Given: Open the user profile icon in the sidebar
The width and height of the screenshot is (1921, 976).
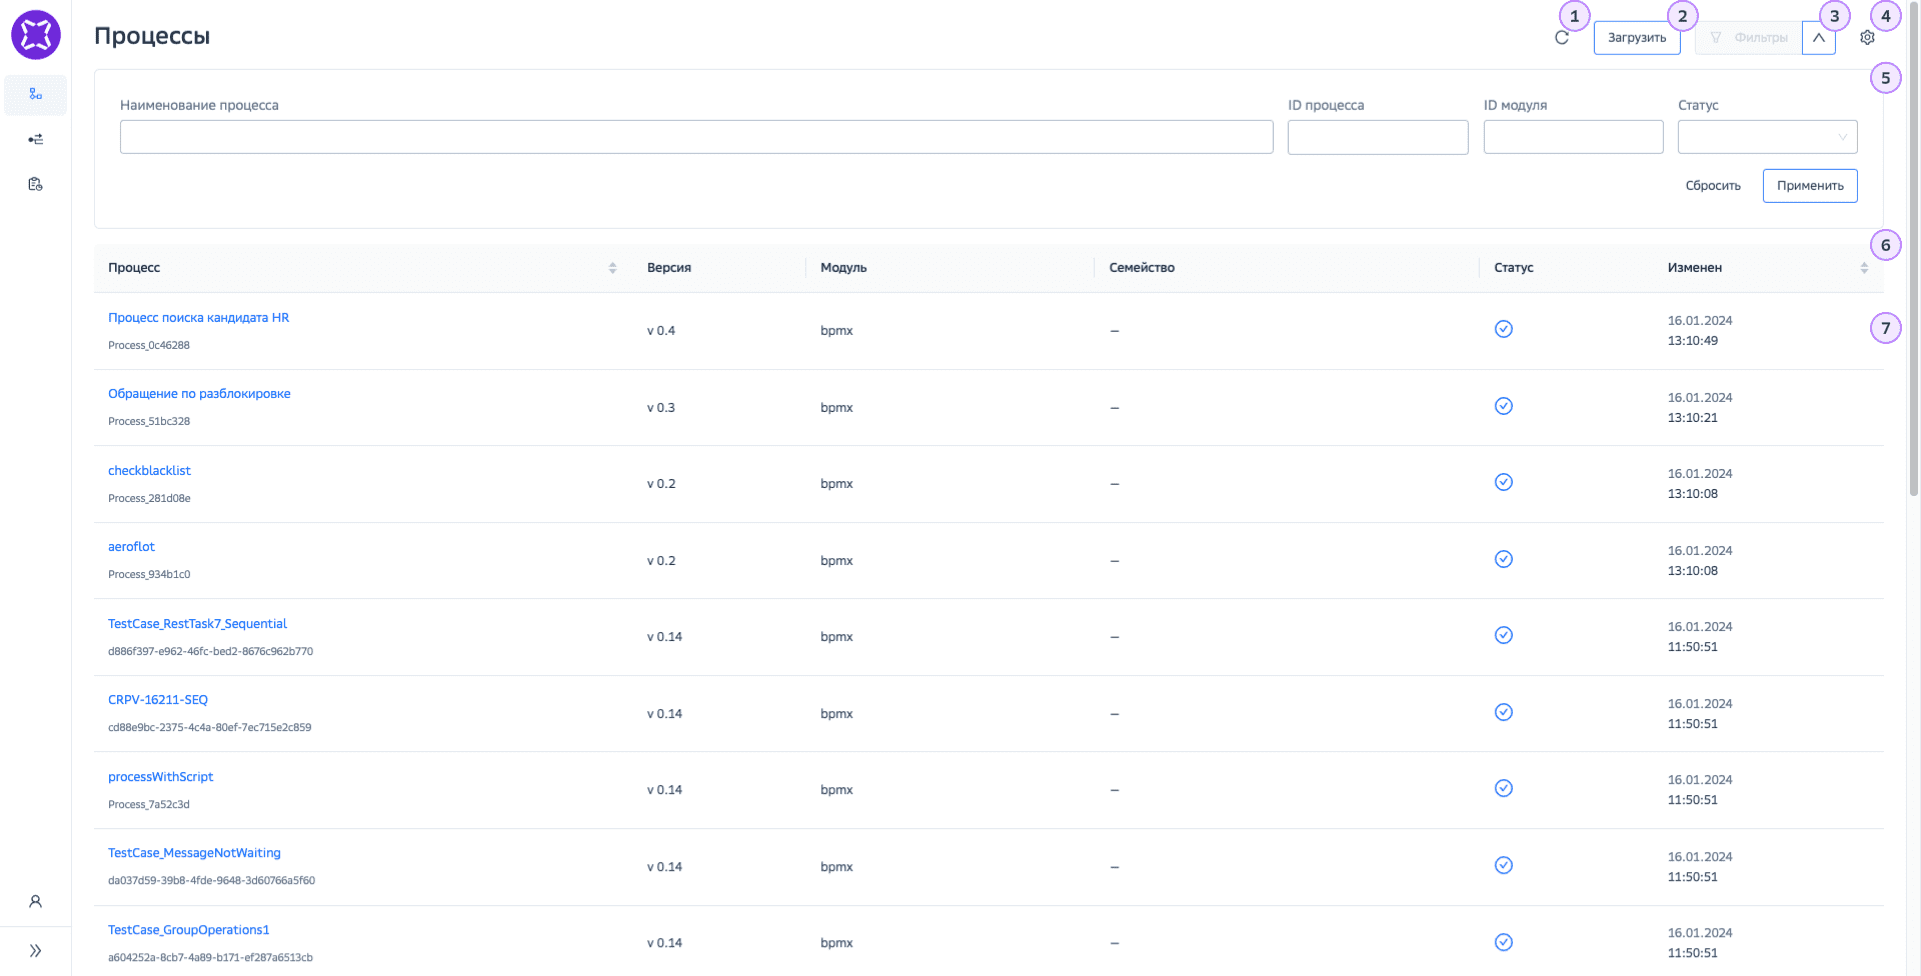Looking at the screenshot, I should click(36, 902).
